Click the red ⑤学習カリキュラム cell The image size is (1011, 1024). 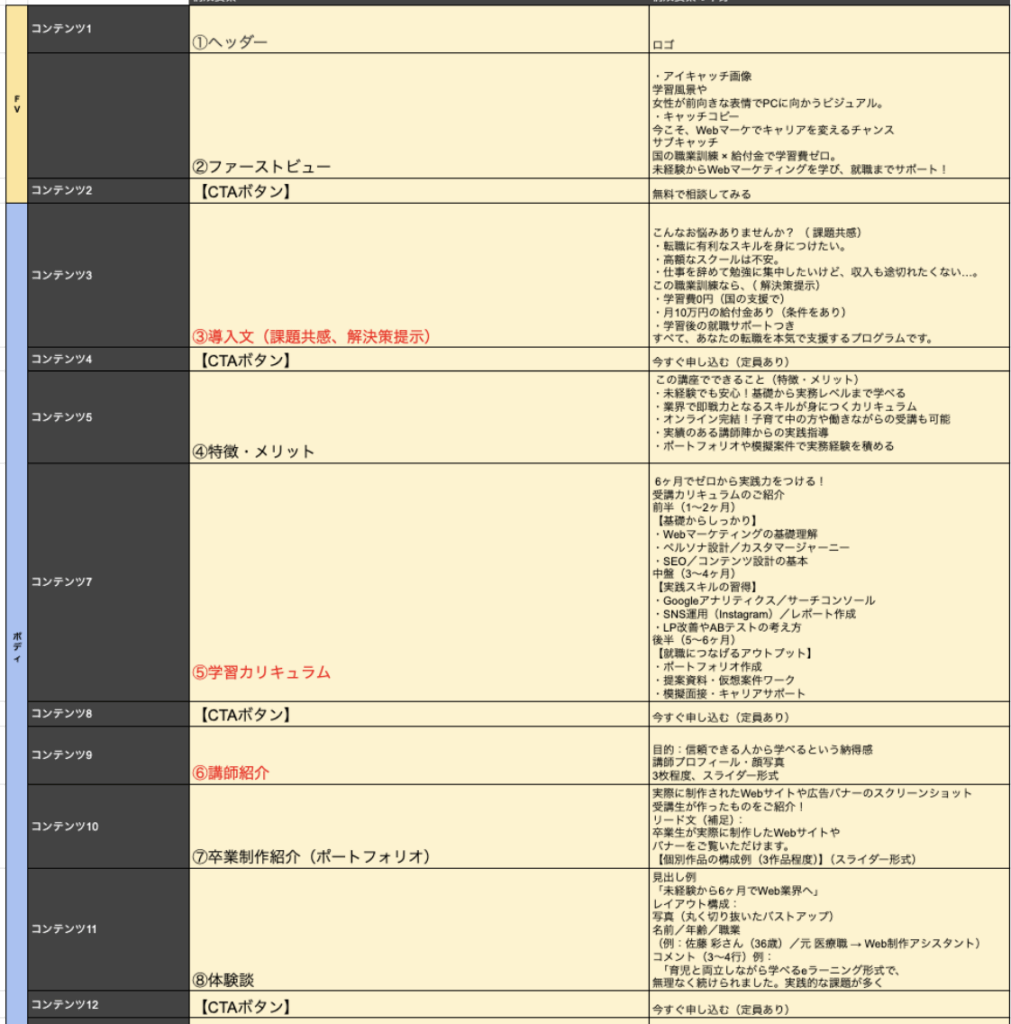(x=418, y=582)
